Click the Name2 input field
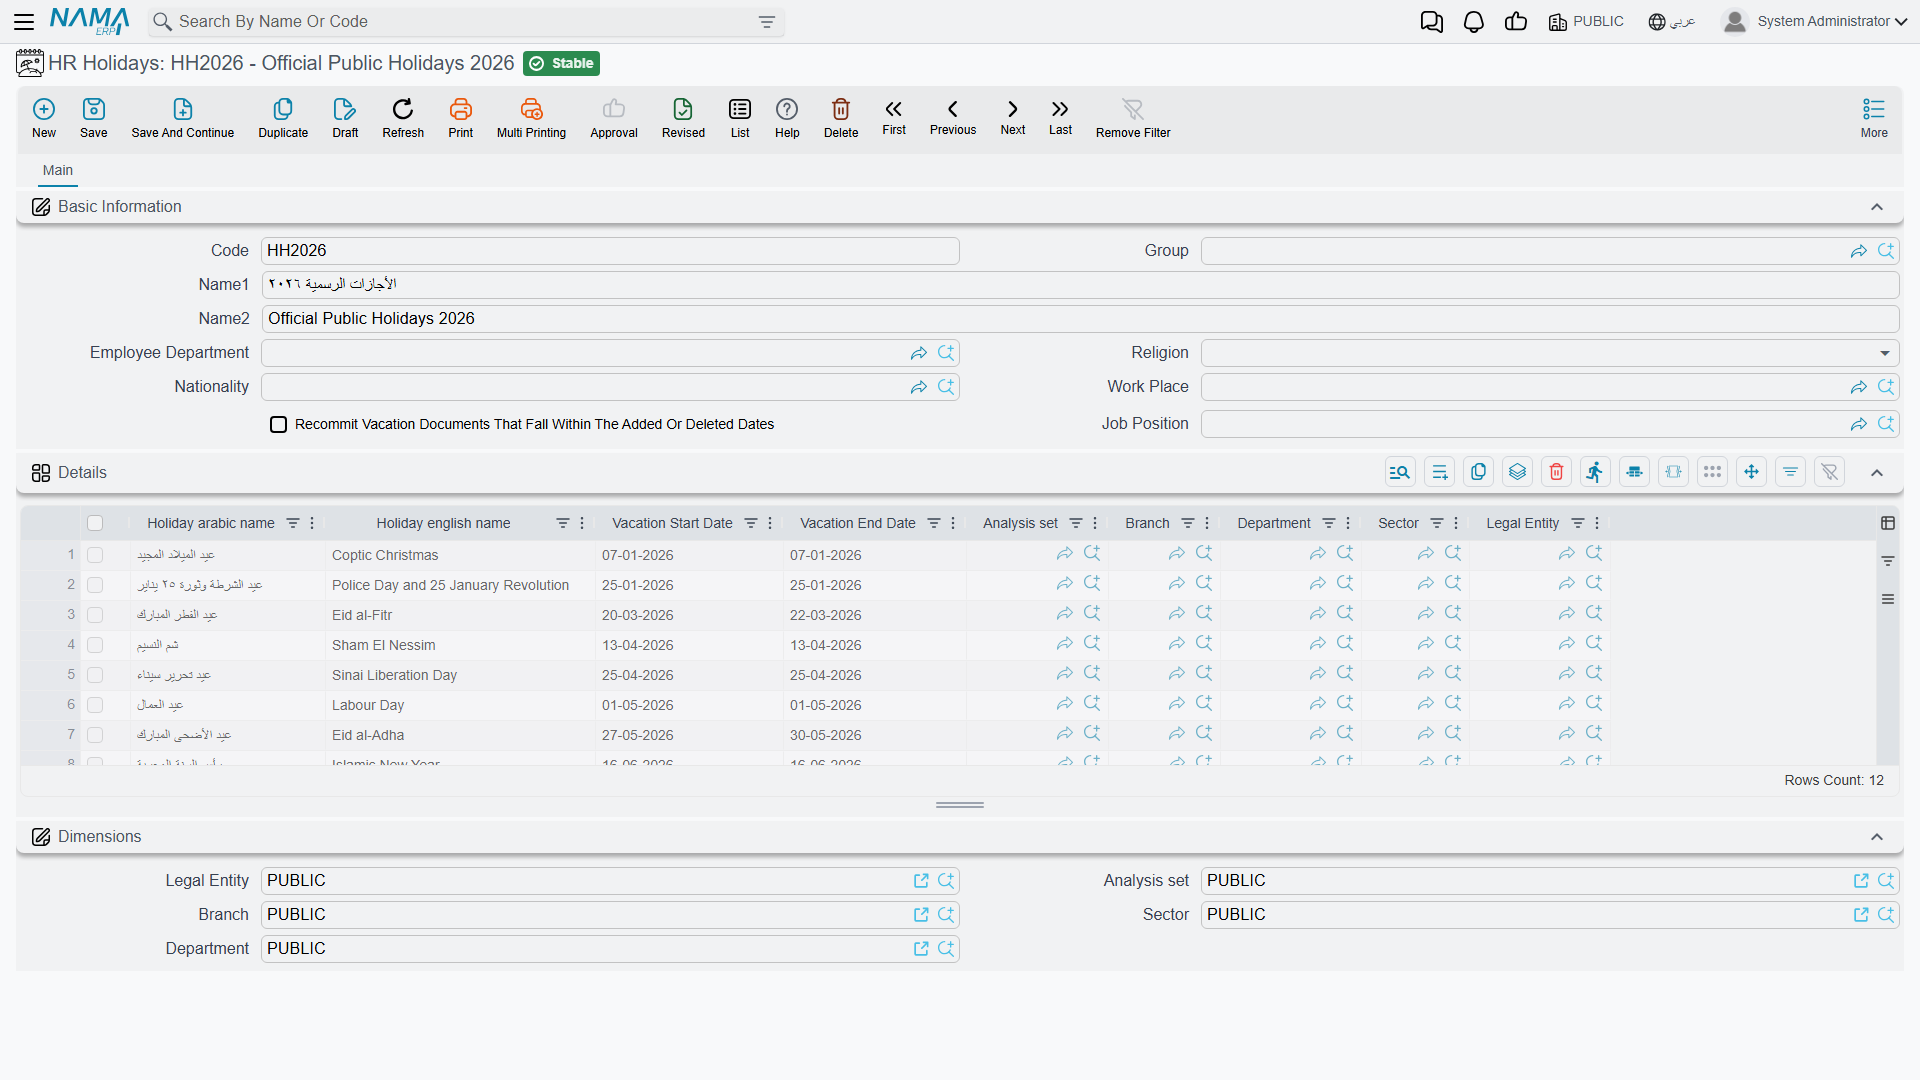The image size is (1920, 1080). (1080, 319)
